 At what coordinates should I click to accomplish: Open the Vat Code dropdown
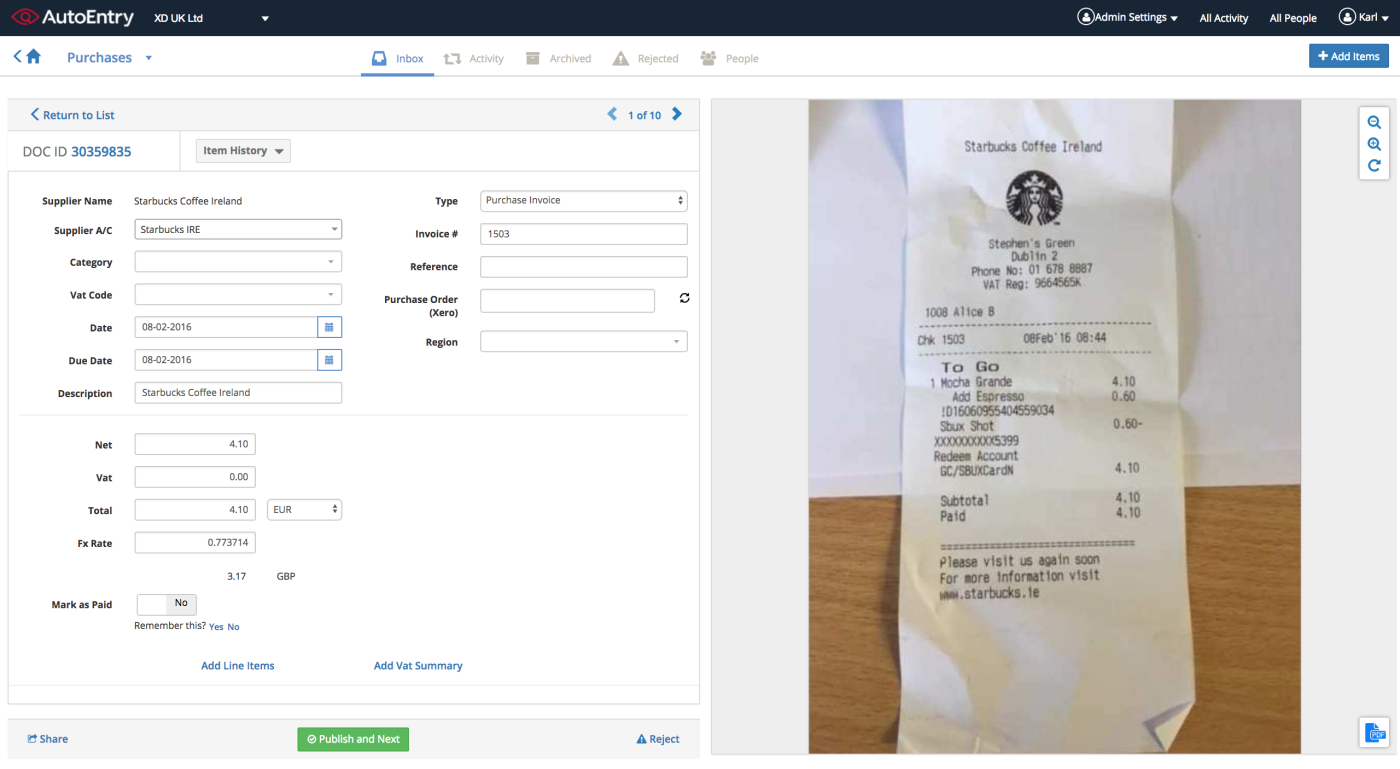(x=238, y=295)
